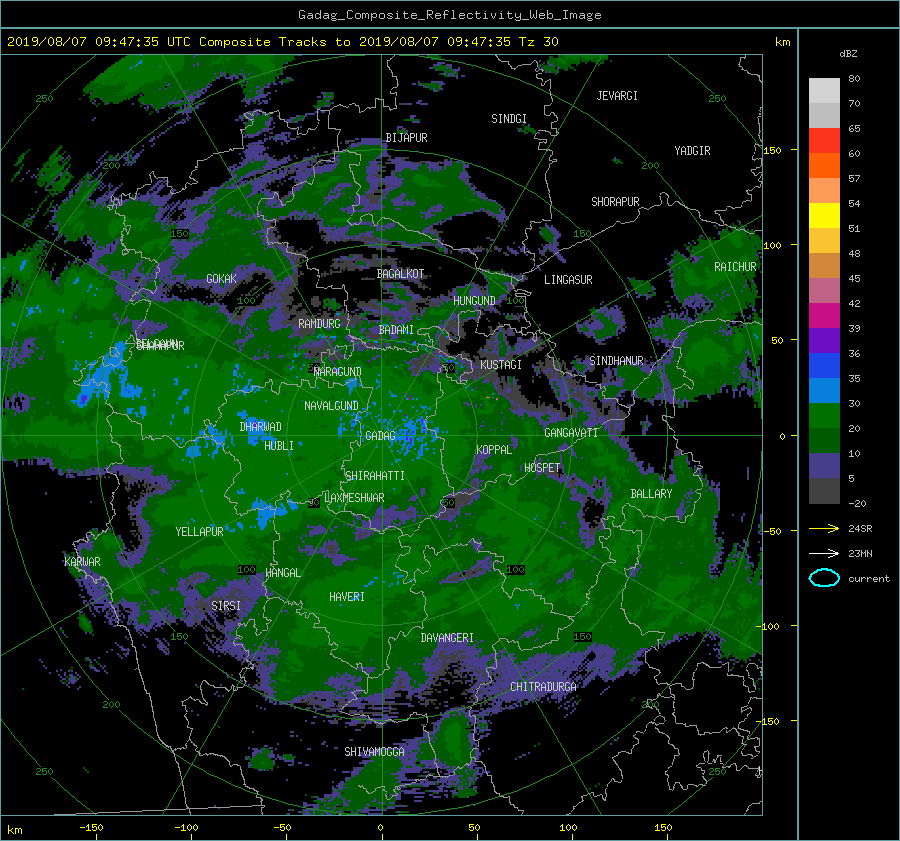
Task: Click the YADGIR city label
Action: 692,151
